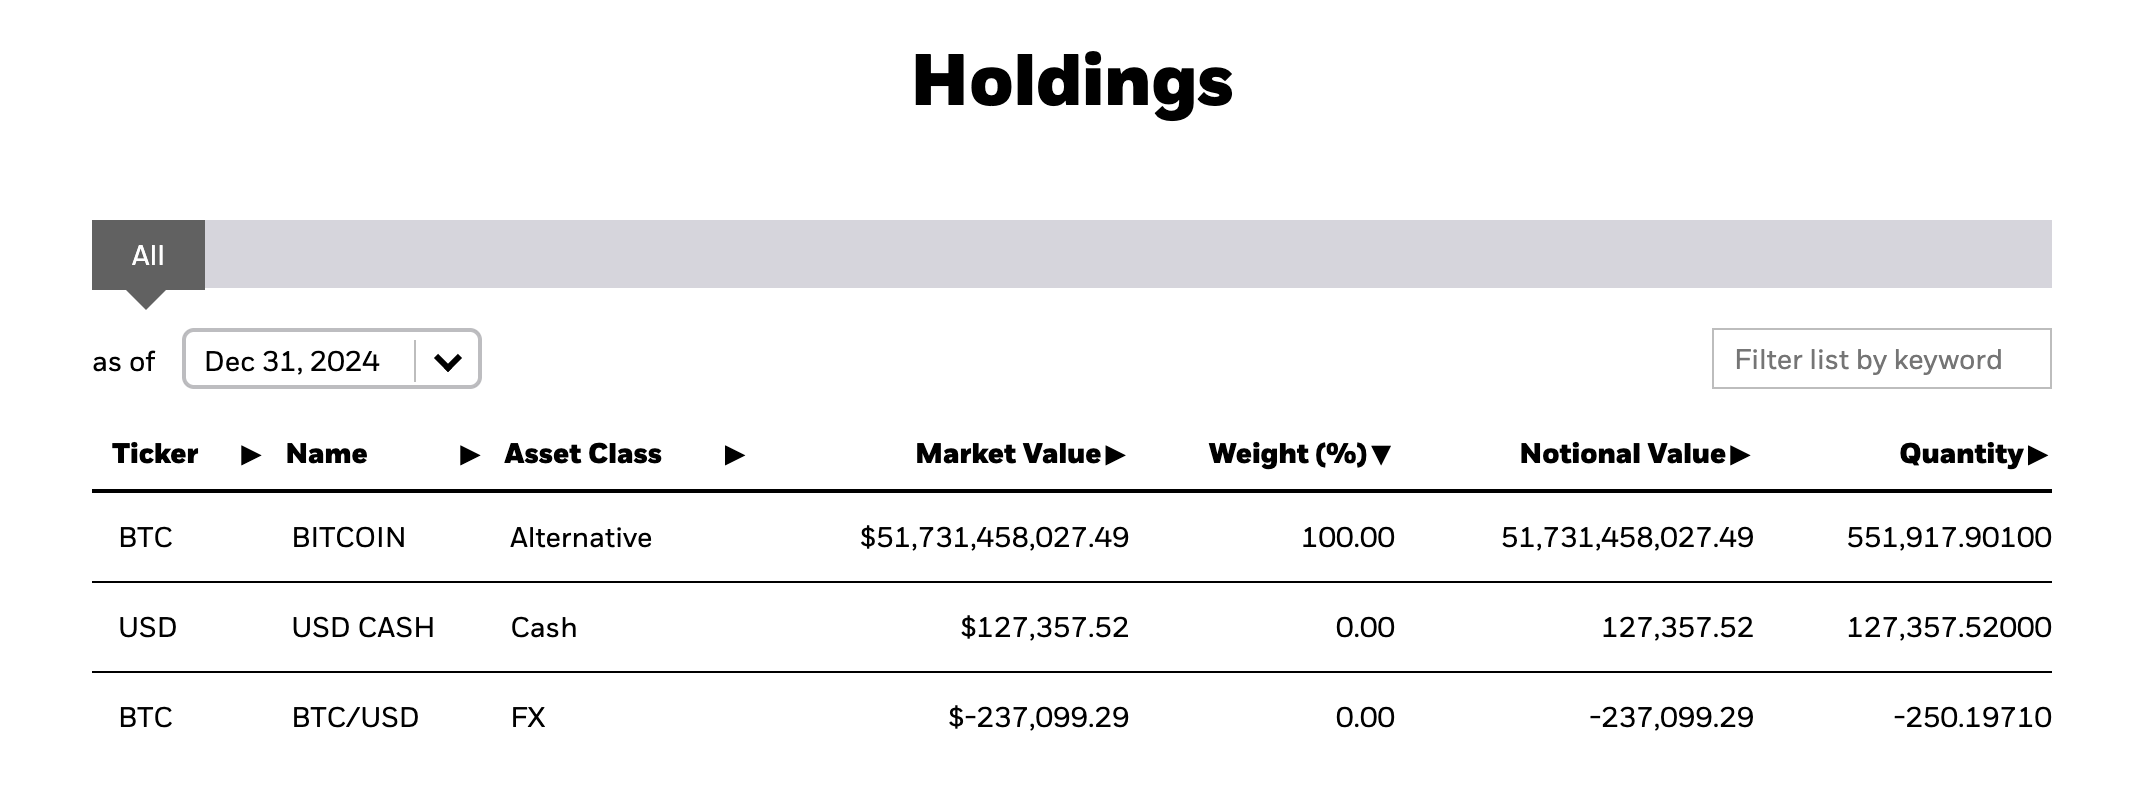Click the sort arrow beside Ticker

(251, 455)
